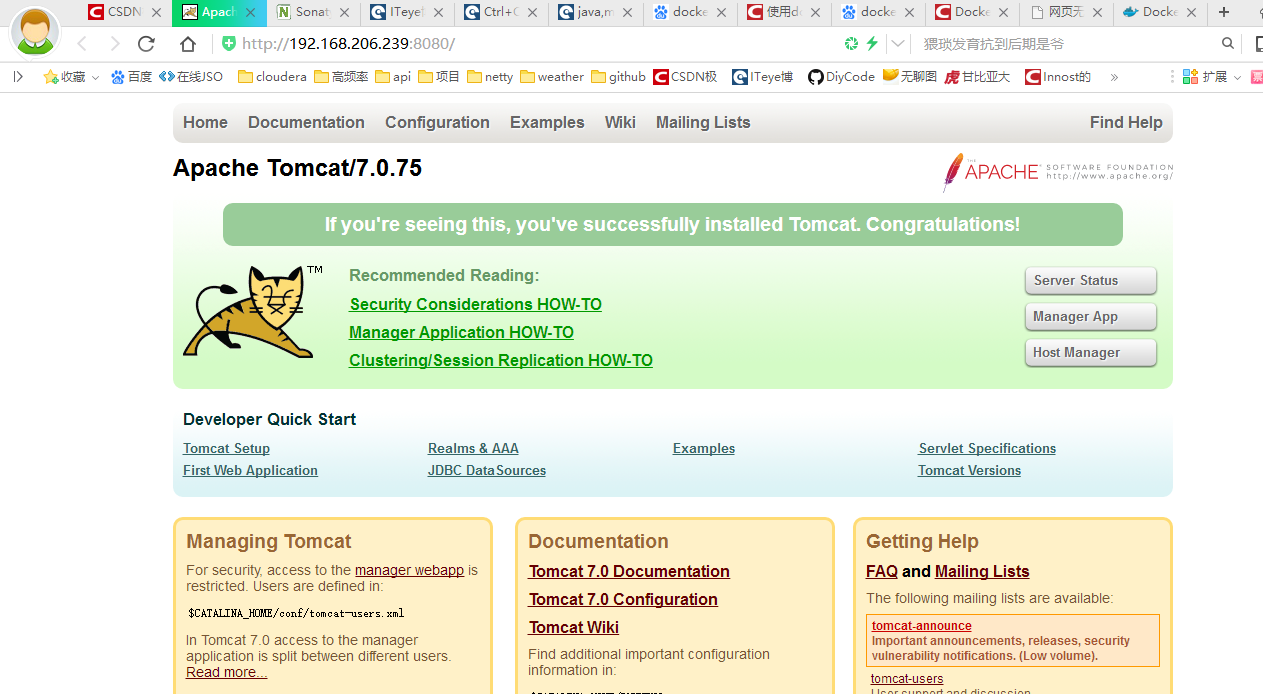1263x694 pixels.
Task: Open the 甘比亚大 bookmark
Action: pyautogui.click(x=976, y=77)
